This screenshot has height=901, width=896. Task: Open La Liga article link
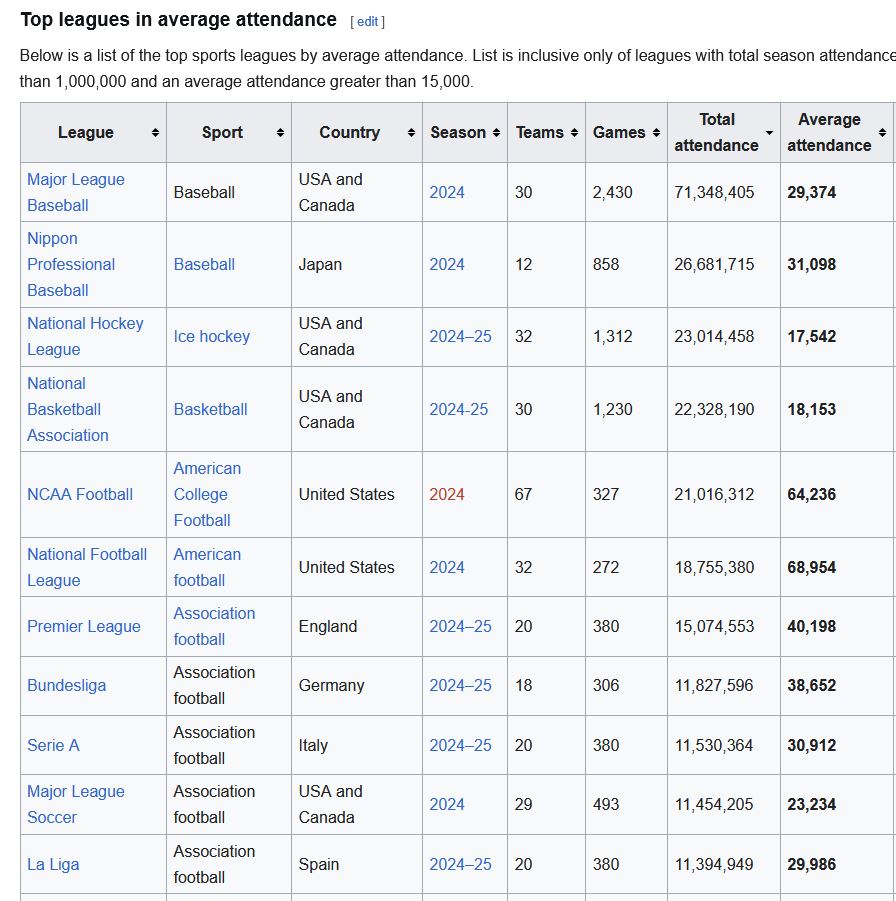[53, 864]
